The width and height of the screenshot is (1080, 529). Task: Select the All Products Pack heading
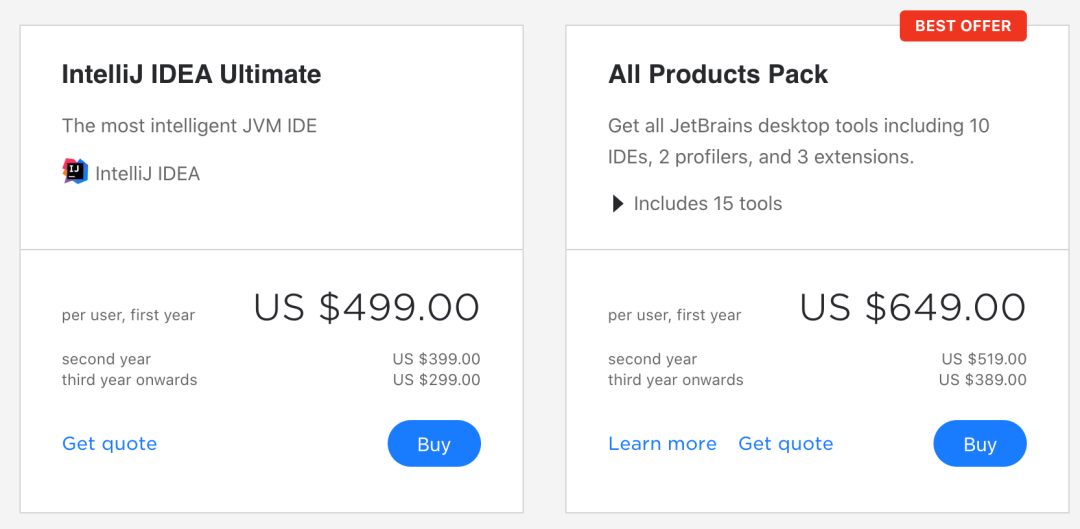(x=718, y=74)
